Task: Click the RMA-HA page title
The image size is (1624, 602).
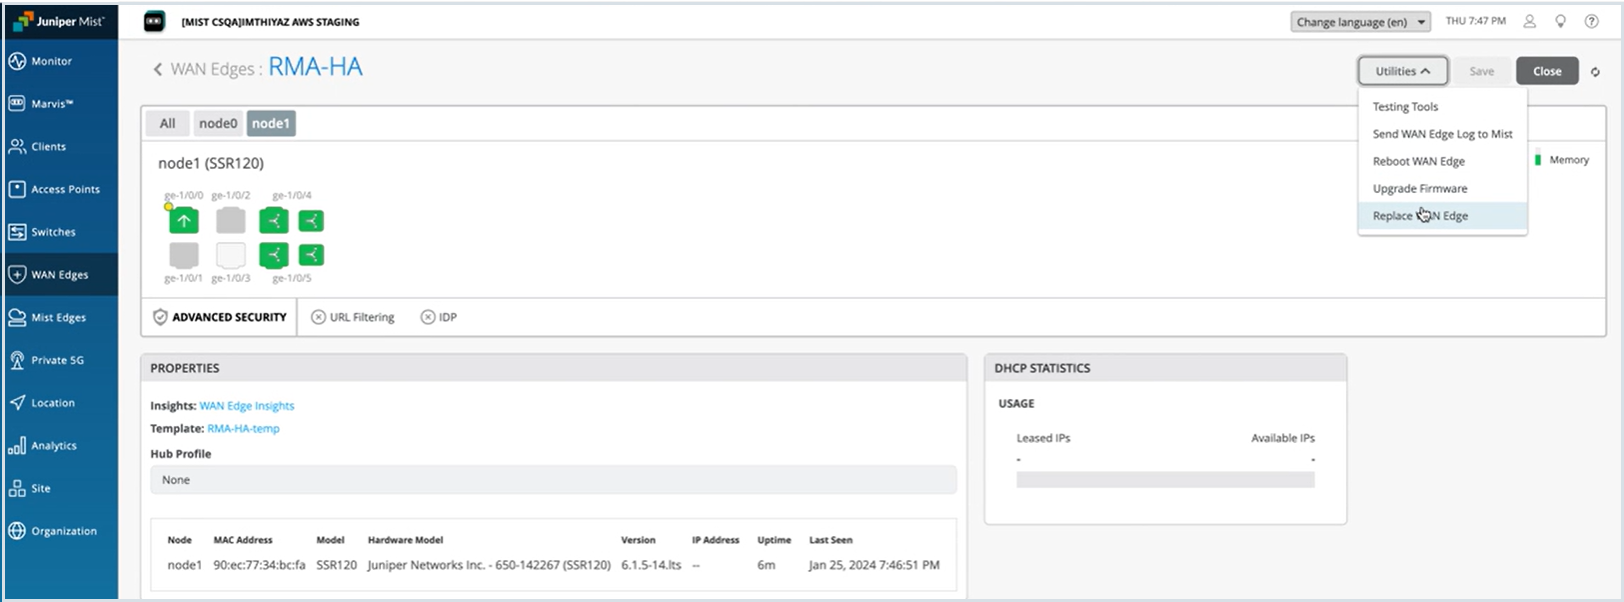Action: [315, 68]
